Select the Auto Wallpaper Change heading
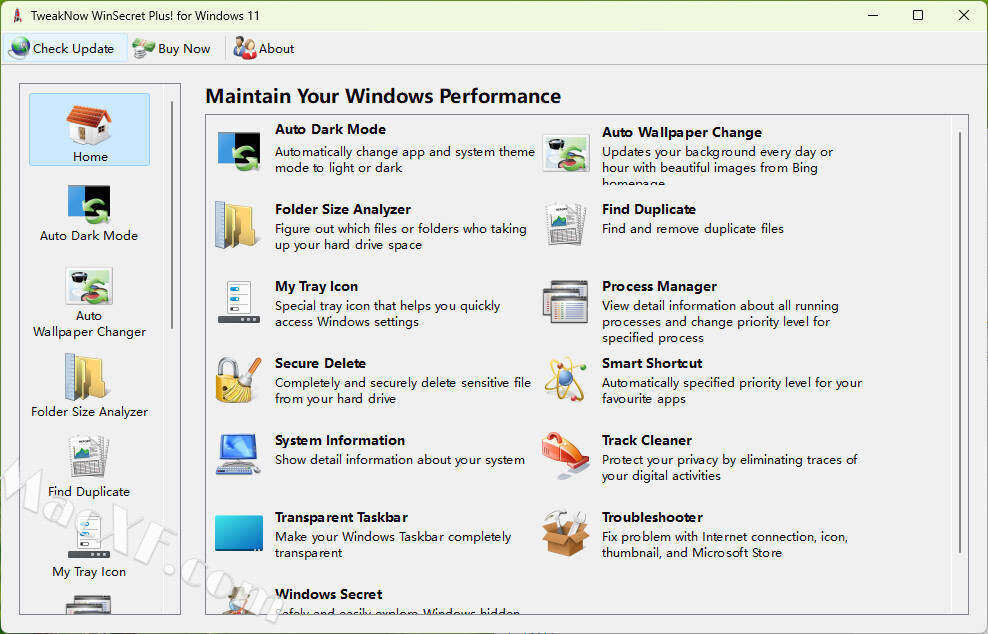 (681, 132)
